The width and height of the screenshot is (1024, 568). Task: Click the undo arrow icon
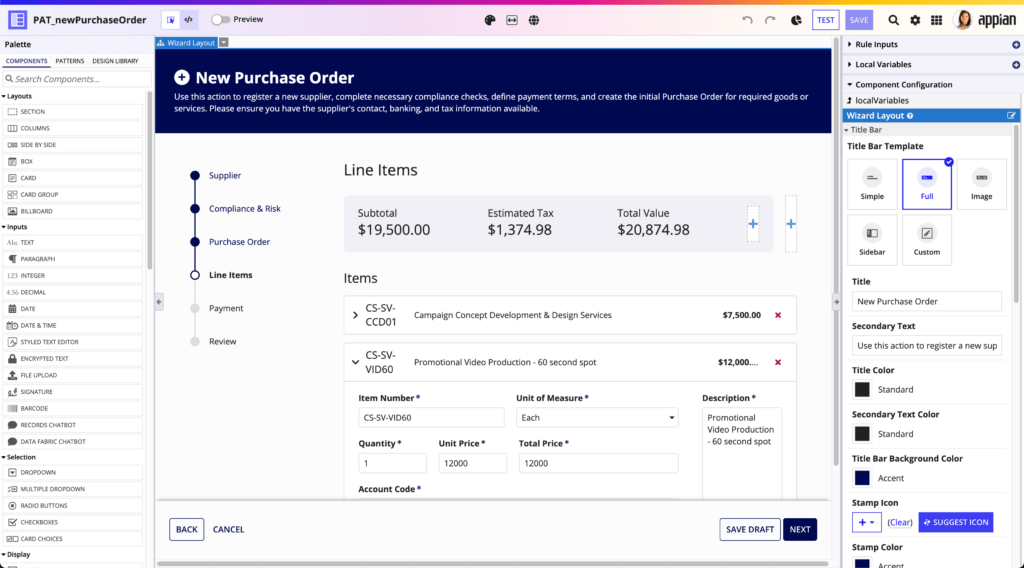pos(747,20)
